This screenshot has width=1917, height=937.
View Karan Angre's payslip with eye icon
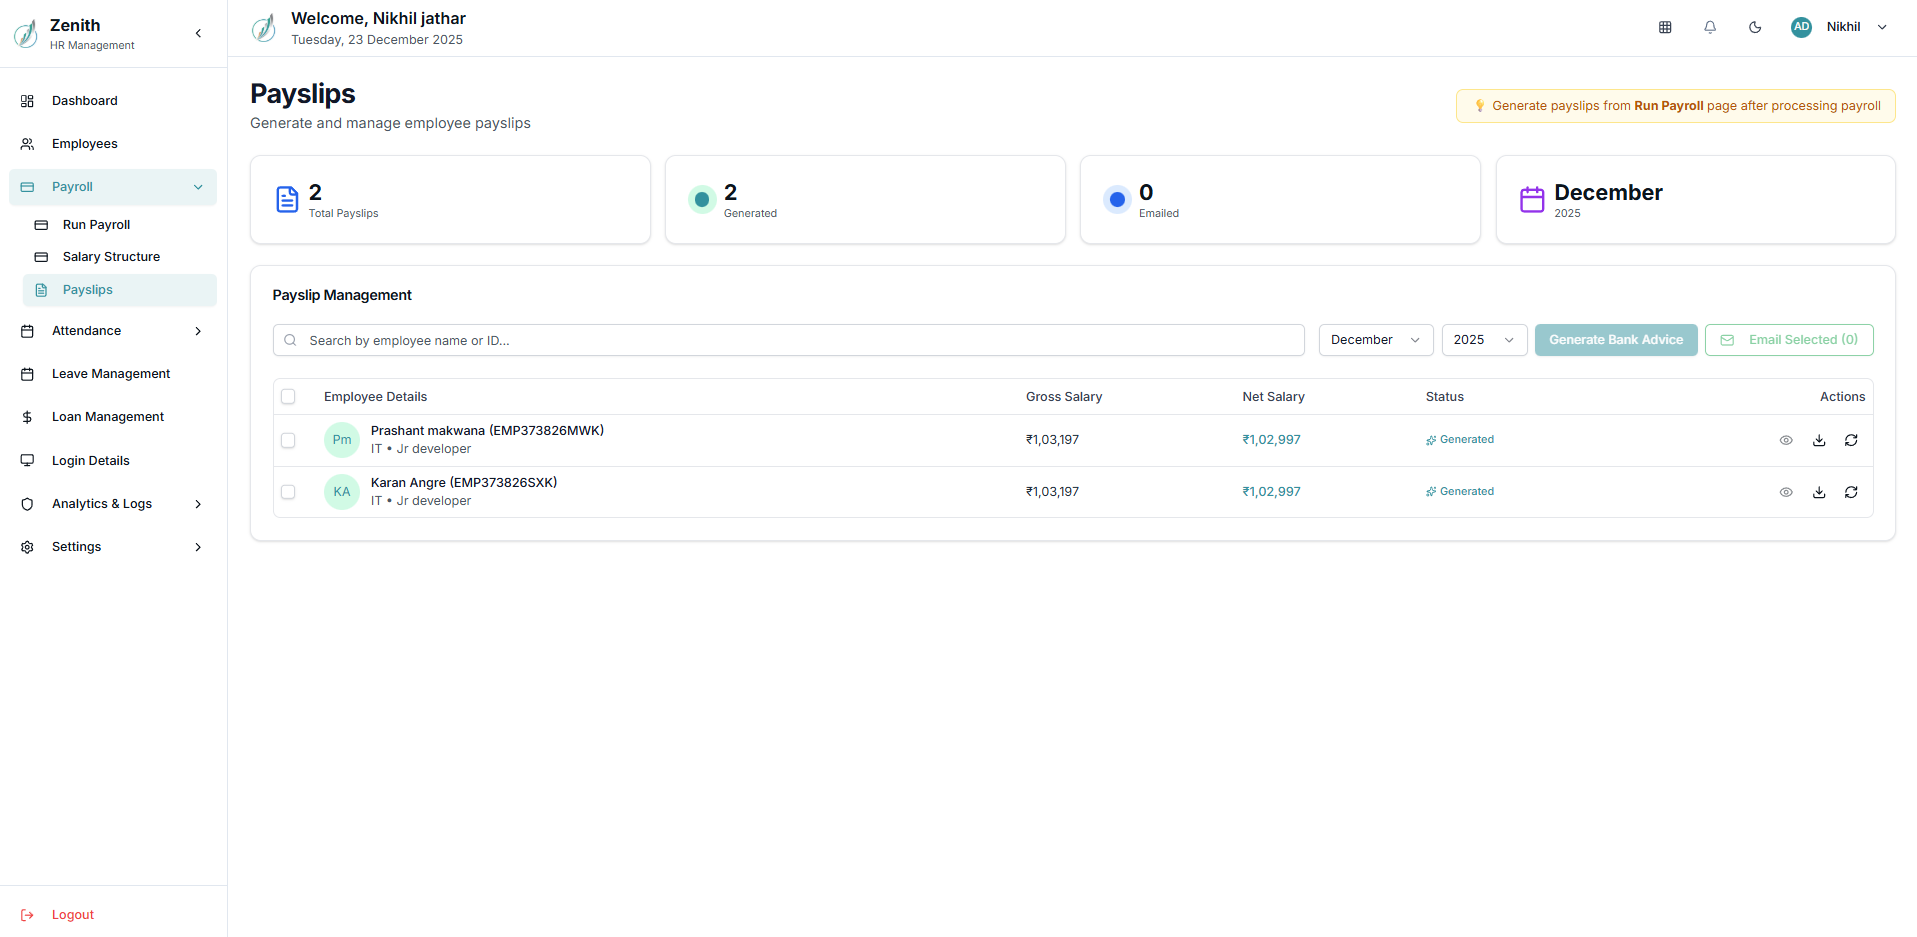1786,492
